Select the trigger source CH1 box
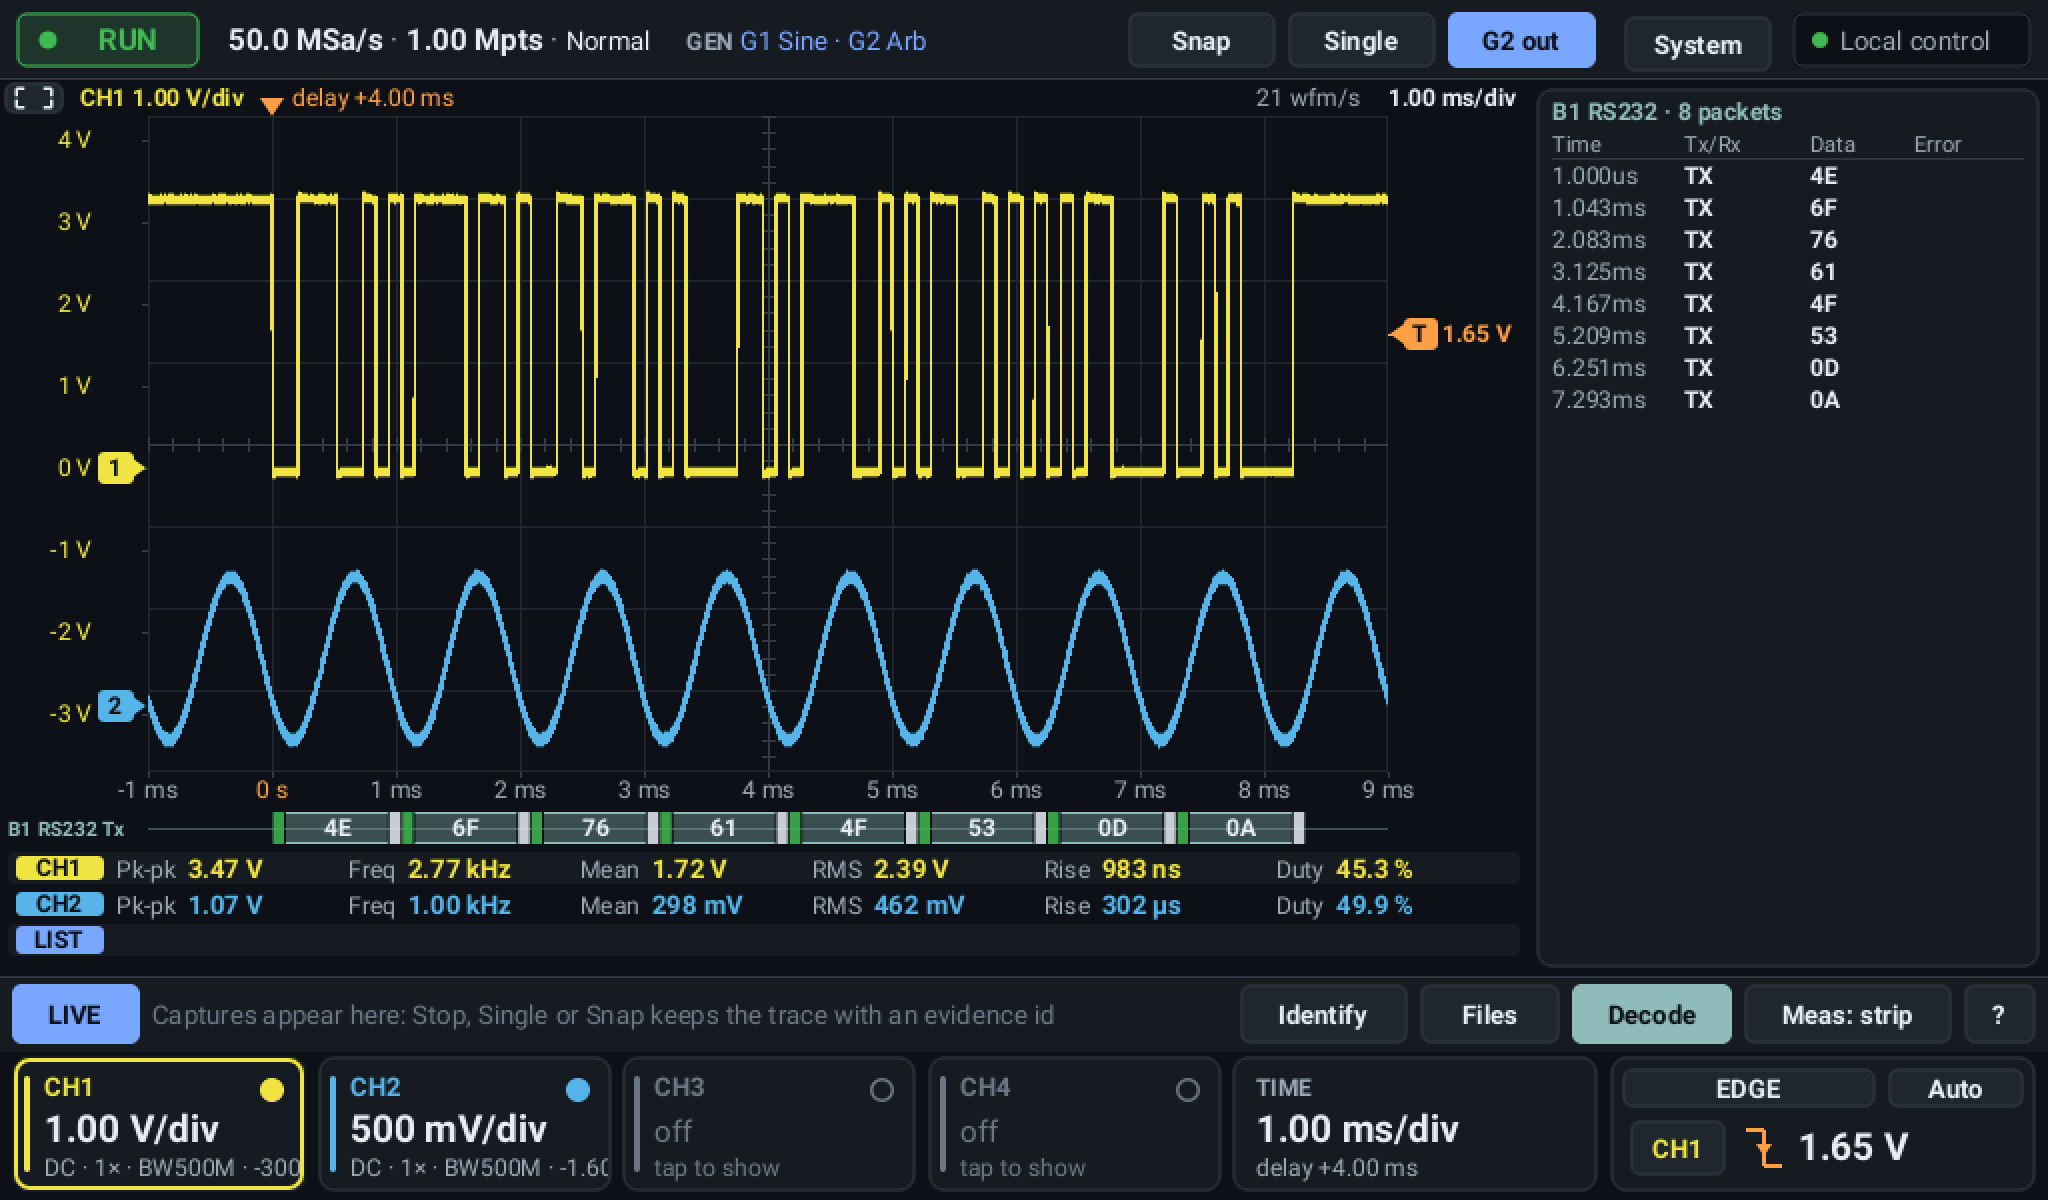 (x=1677, y=1148)
